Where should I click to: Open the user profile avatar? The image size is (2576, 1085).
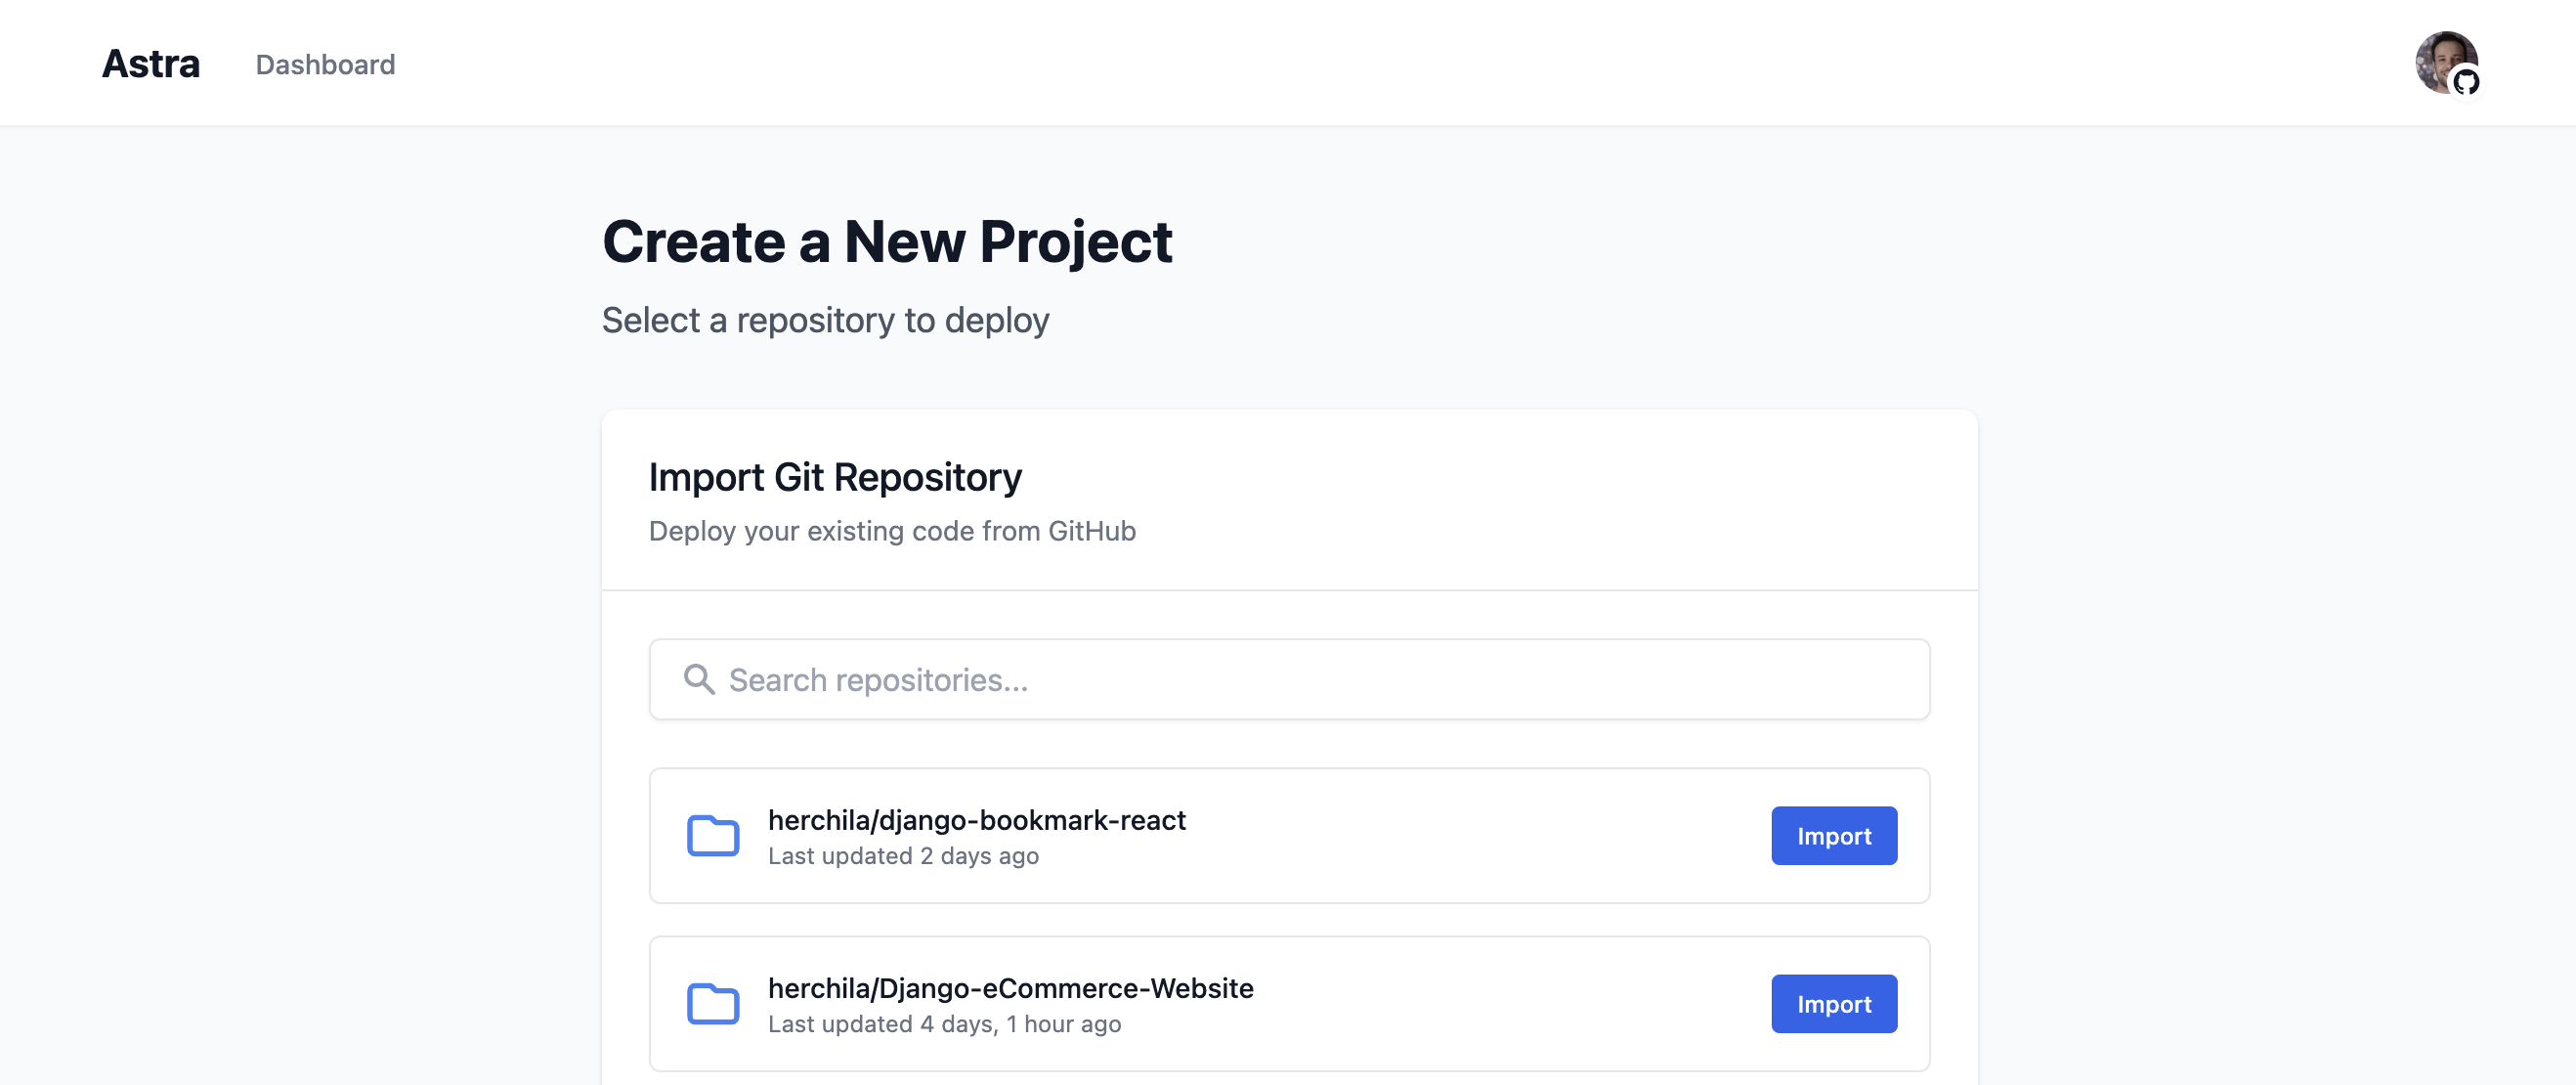click(2446, 63)
